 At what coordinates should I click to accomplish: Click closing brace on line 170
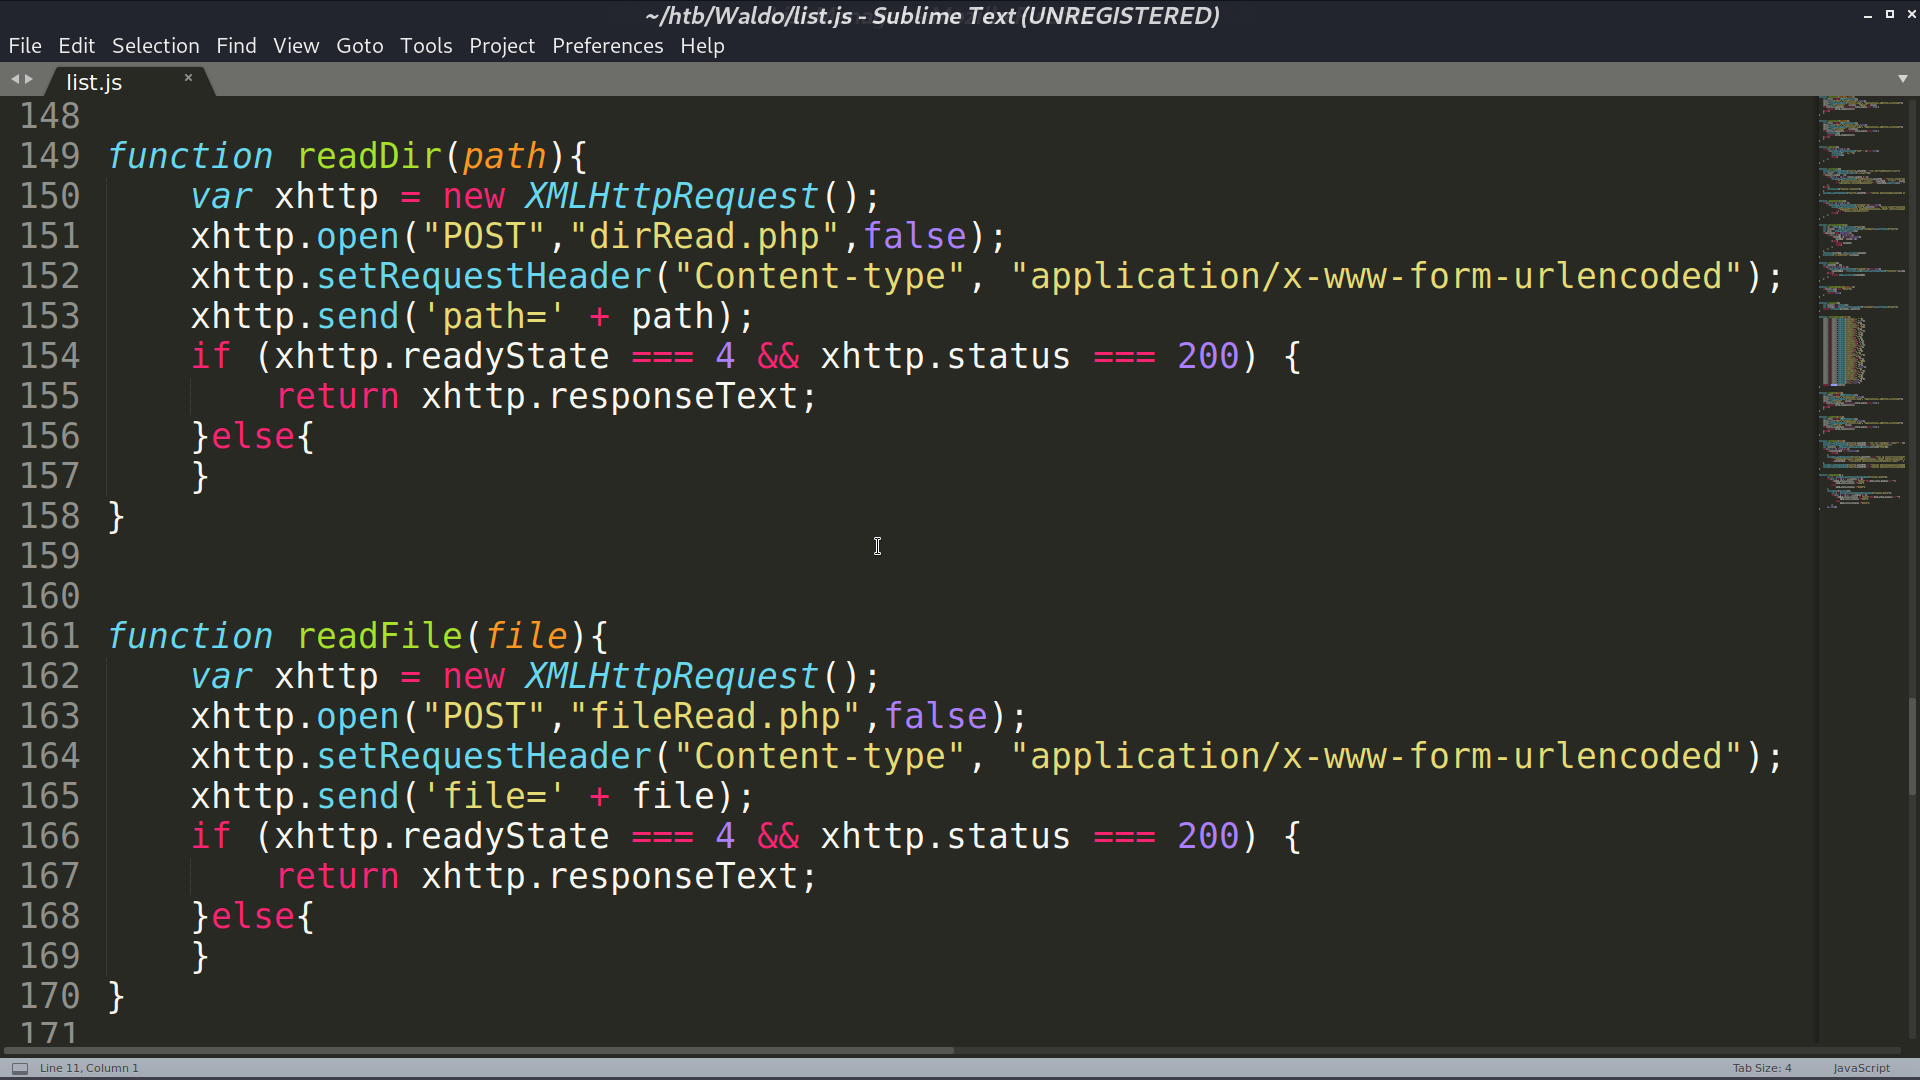116,997
